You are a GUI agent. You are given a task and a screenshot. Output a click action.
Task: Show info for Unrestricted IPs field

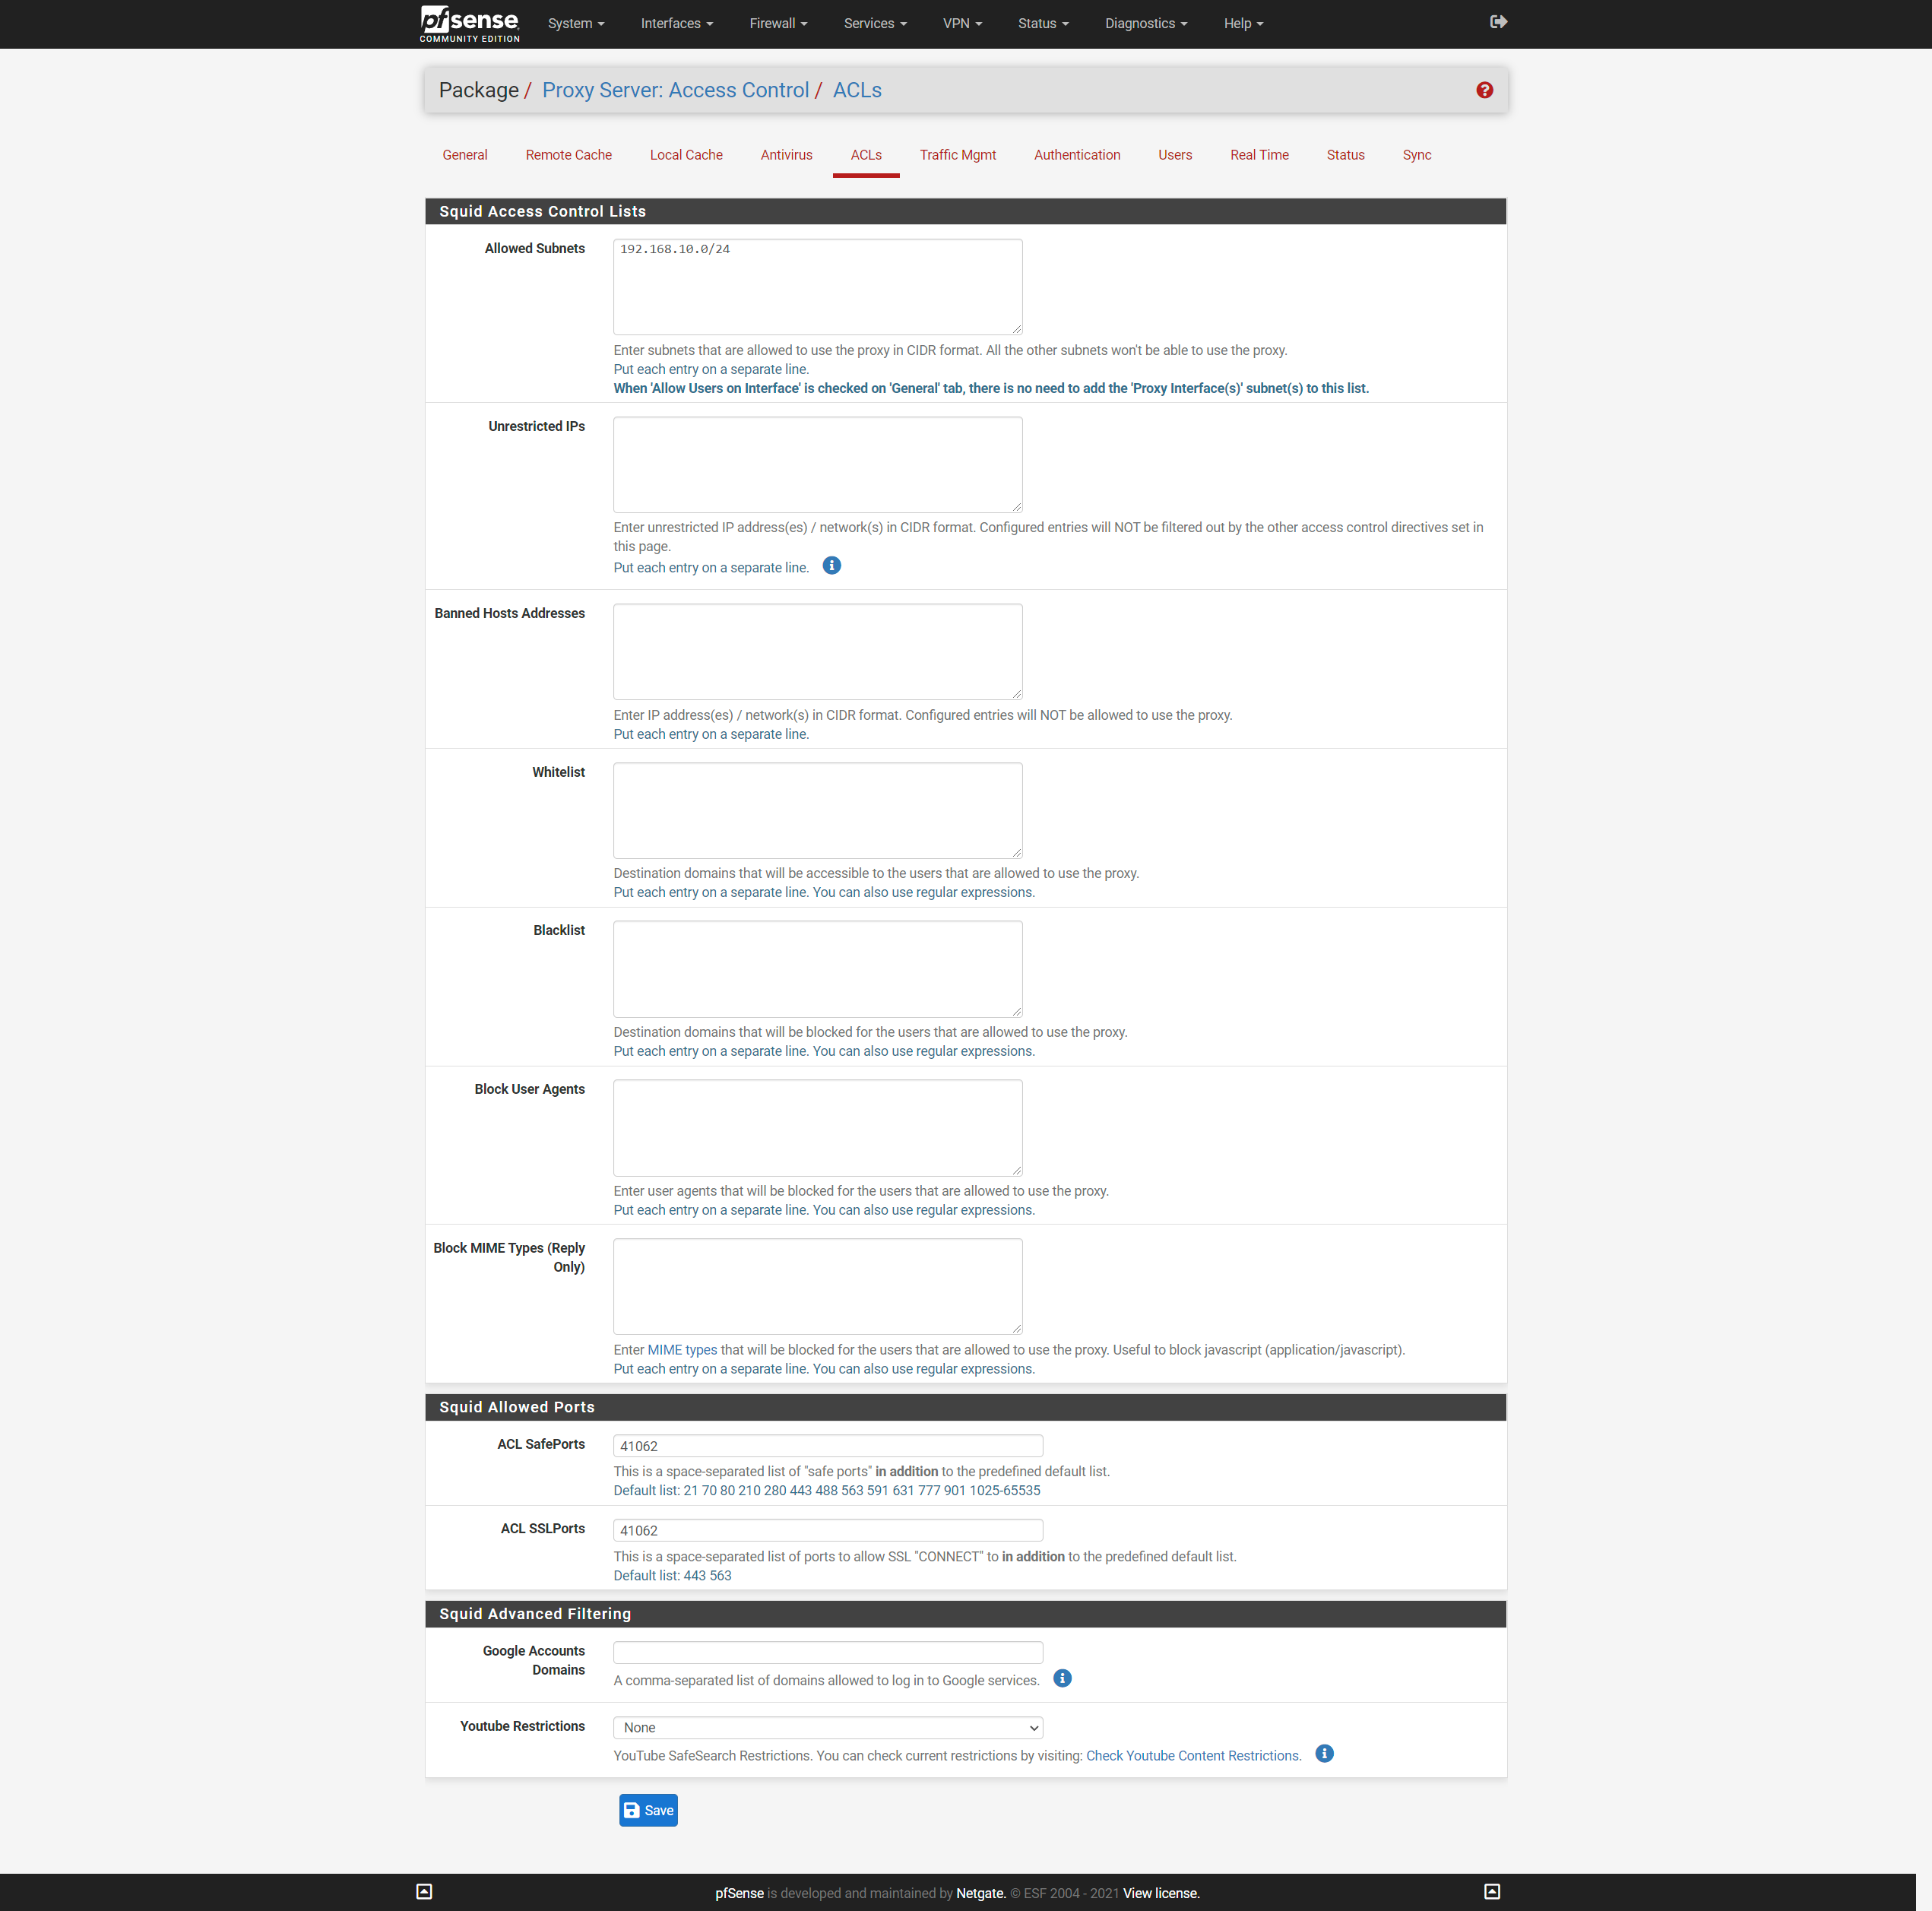click(x=831, y=566)
